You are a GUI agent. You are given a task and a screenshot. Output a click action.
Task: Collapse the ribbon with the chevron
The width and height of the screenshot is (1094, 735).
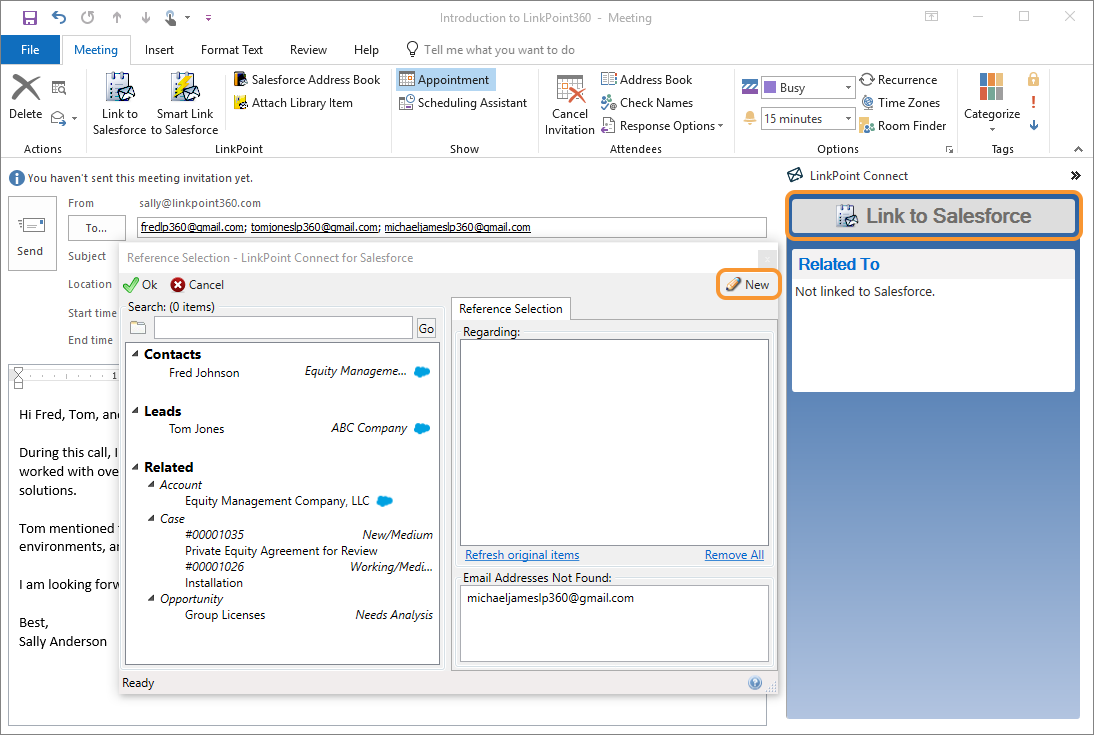pos(1078,149)
